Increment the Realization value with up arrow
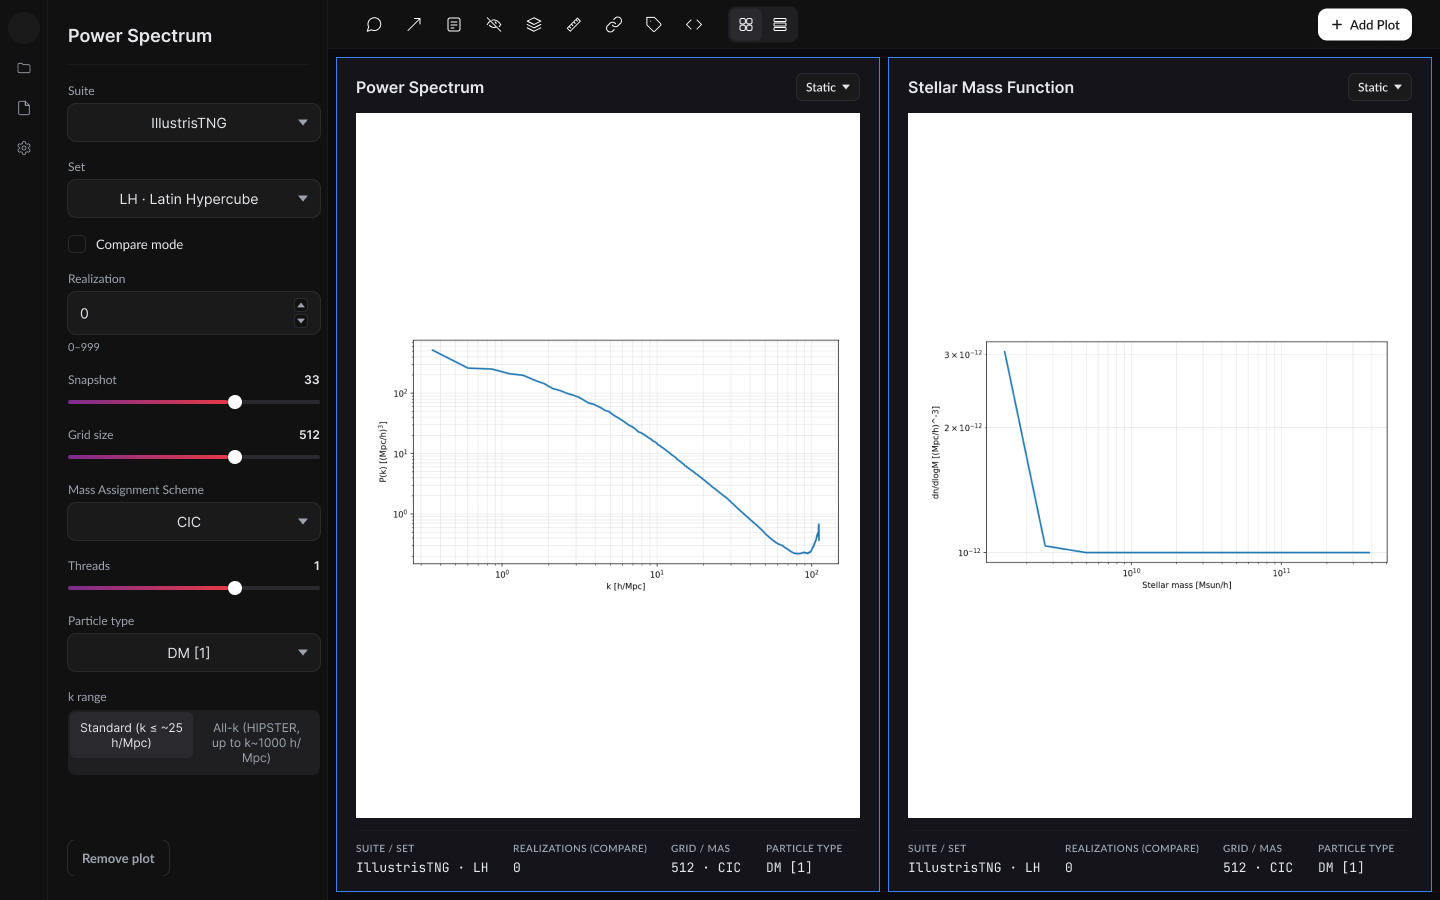Screen dimensions: 1440x900 click(301, 306)
